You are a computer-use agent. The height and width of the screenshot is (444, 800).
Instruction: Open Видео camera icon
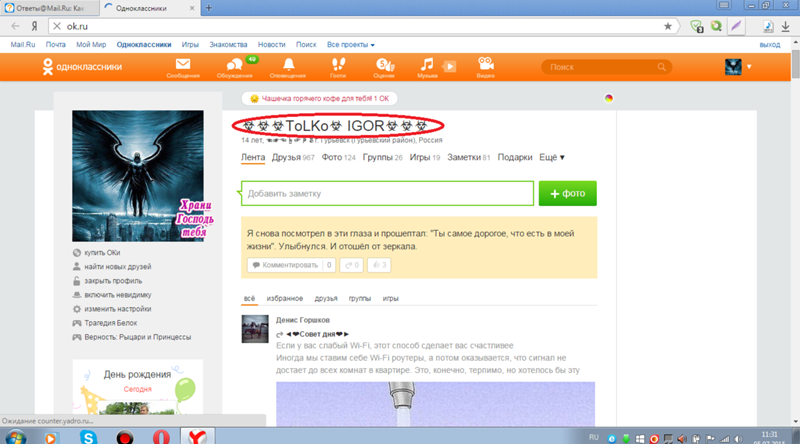click(486, 67)
